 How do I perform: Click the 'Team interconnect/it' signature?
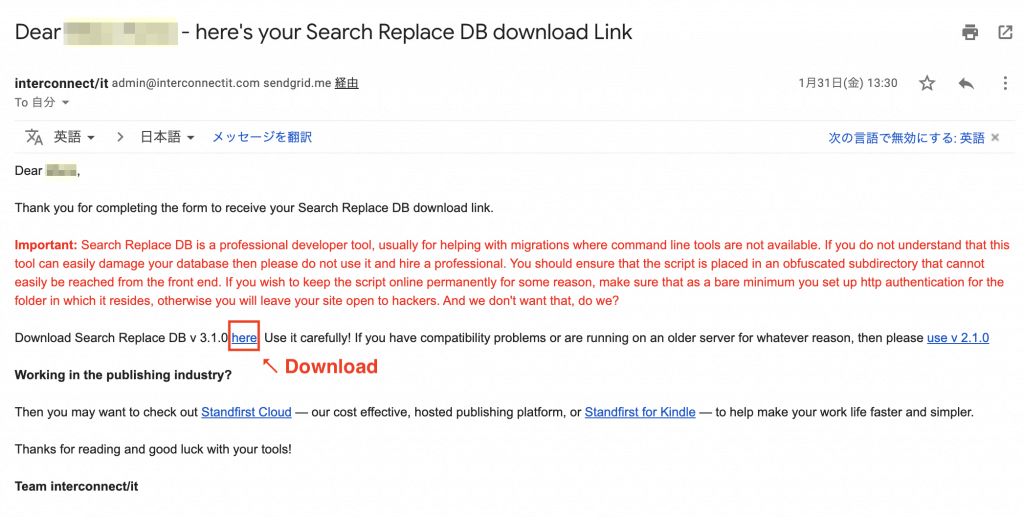coord(76,486)
